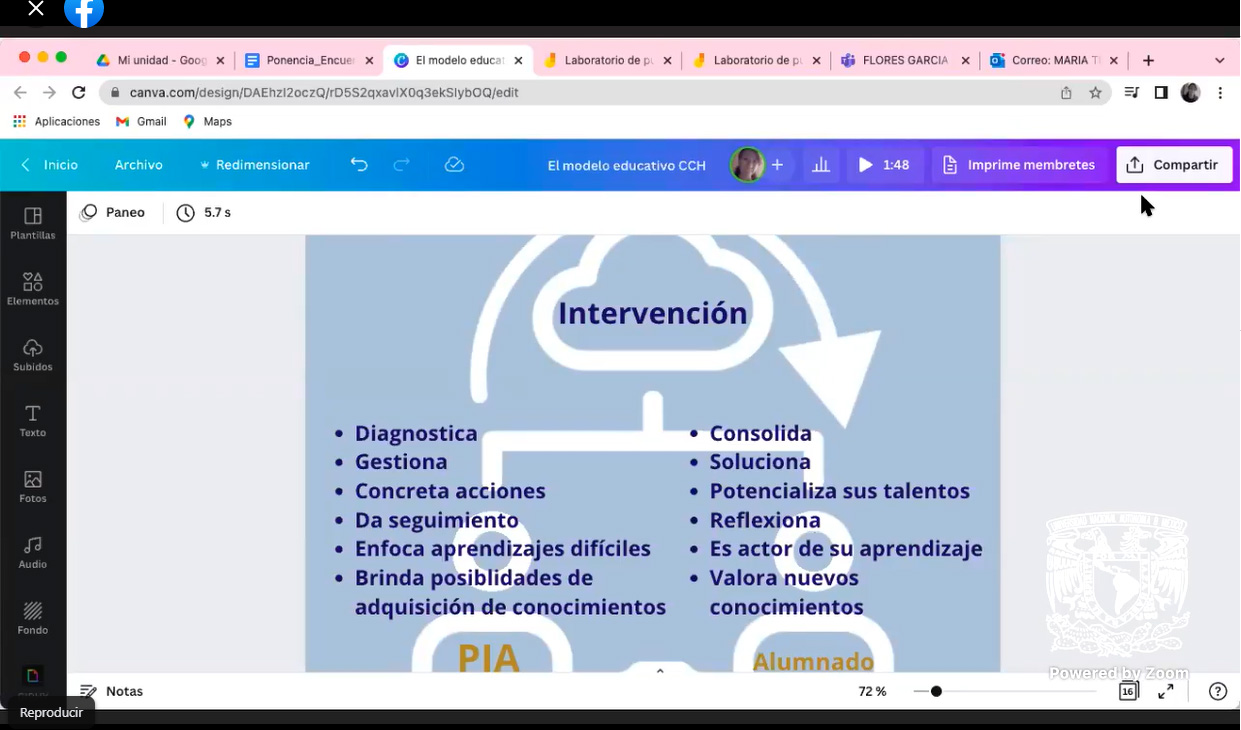Viewport: 1241px width, 730px height.
Task: Open the Plantillas panel in sidebar
Action: coord(33,223)
